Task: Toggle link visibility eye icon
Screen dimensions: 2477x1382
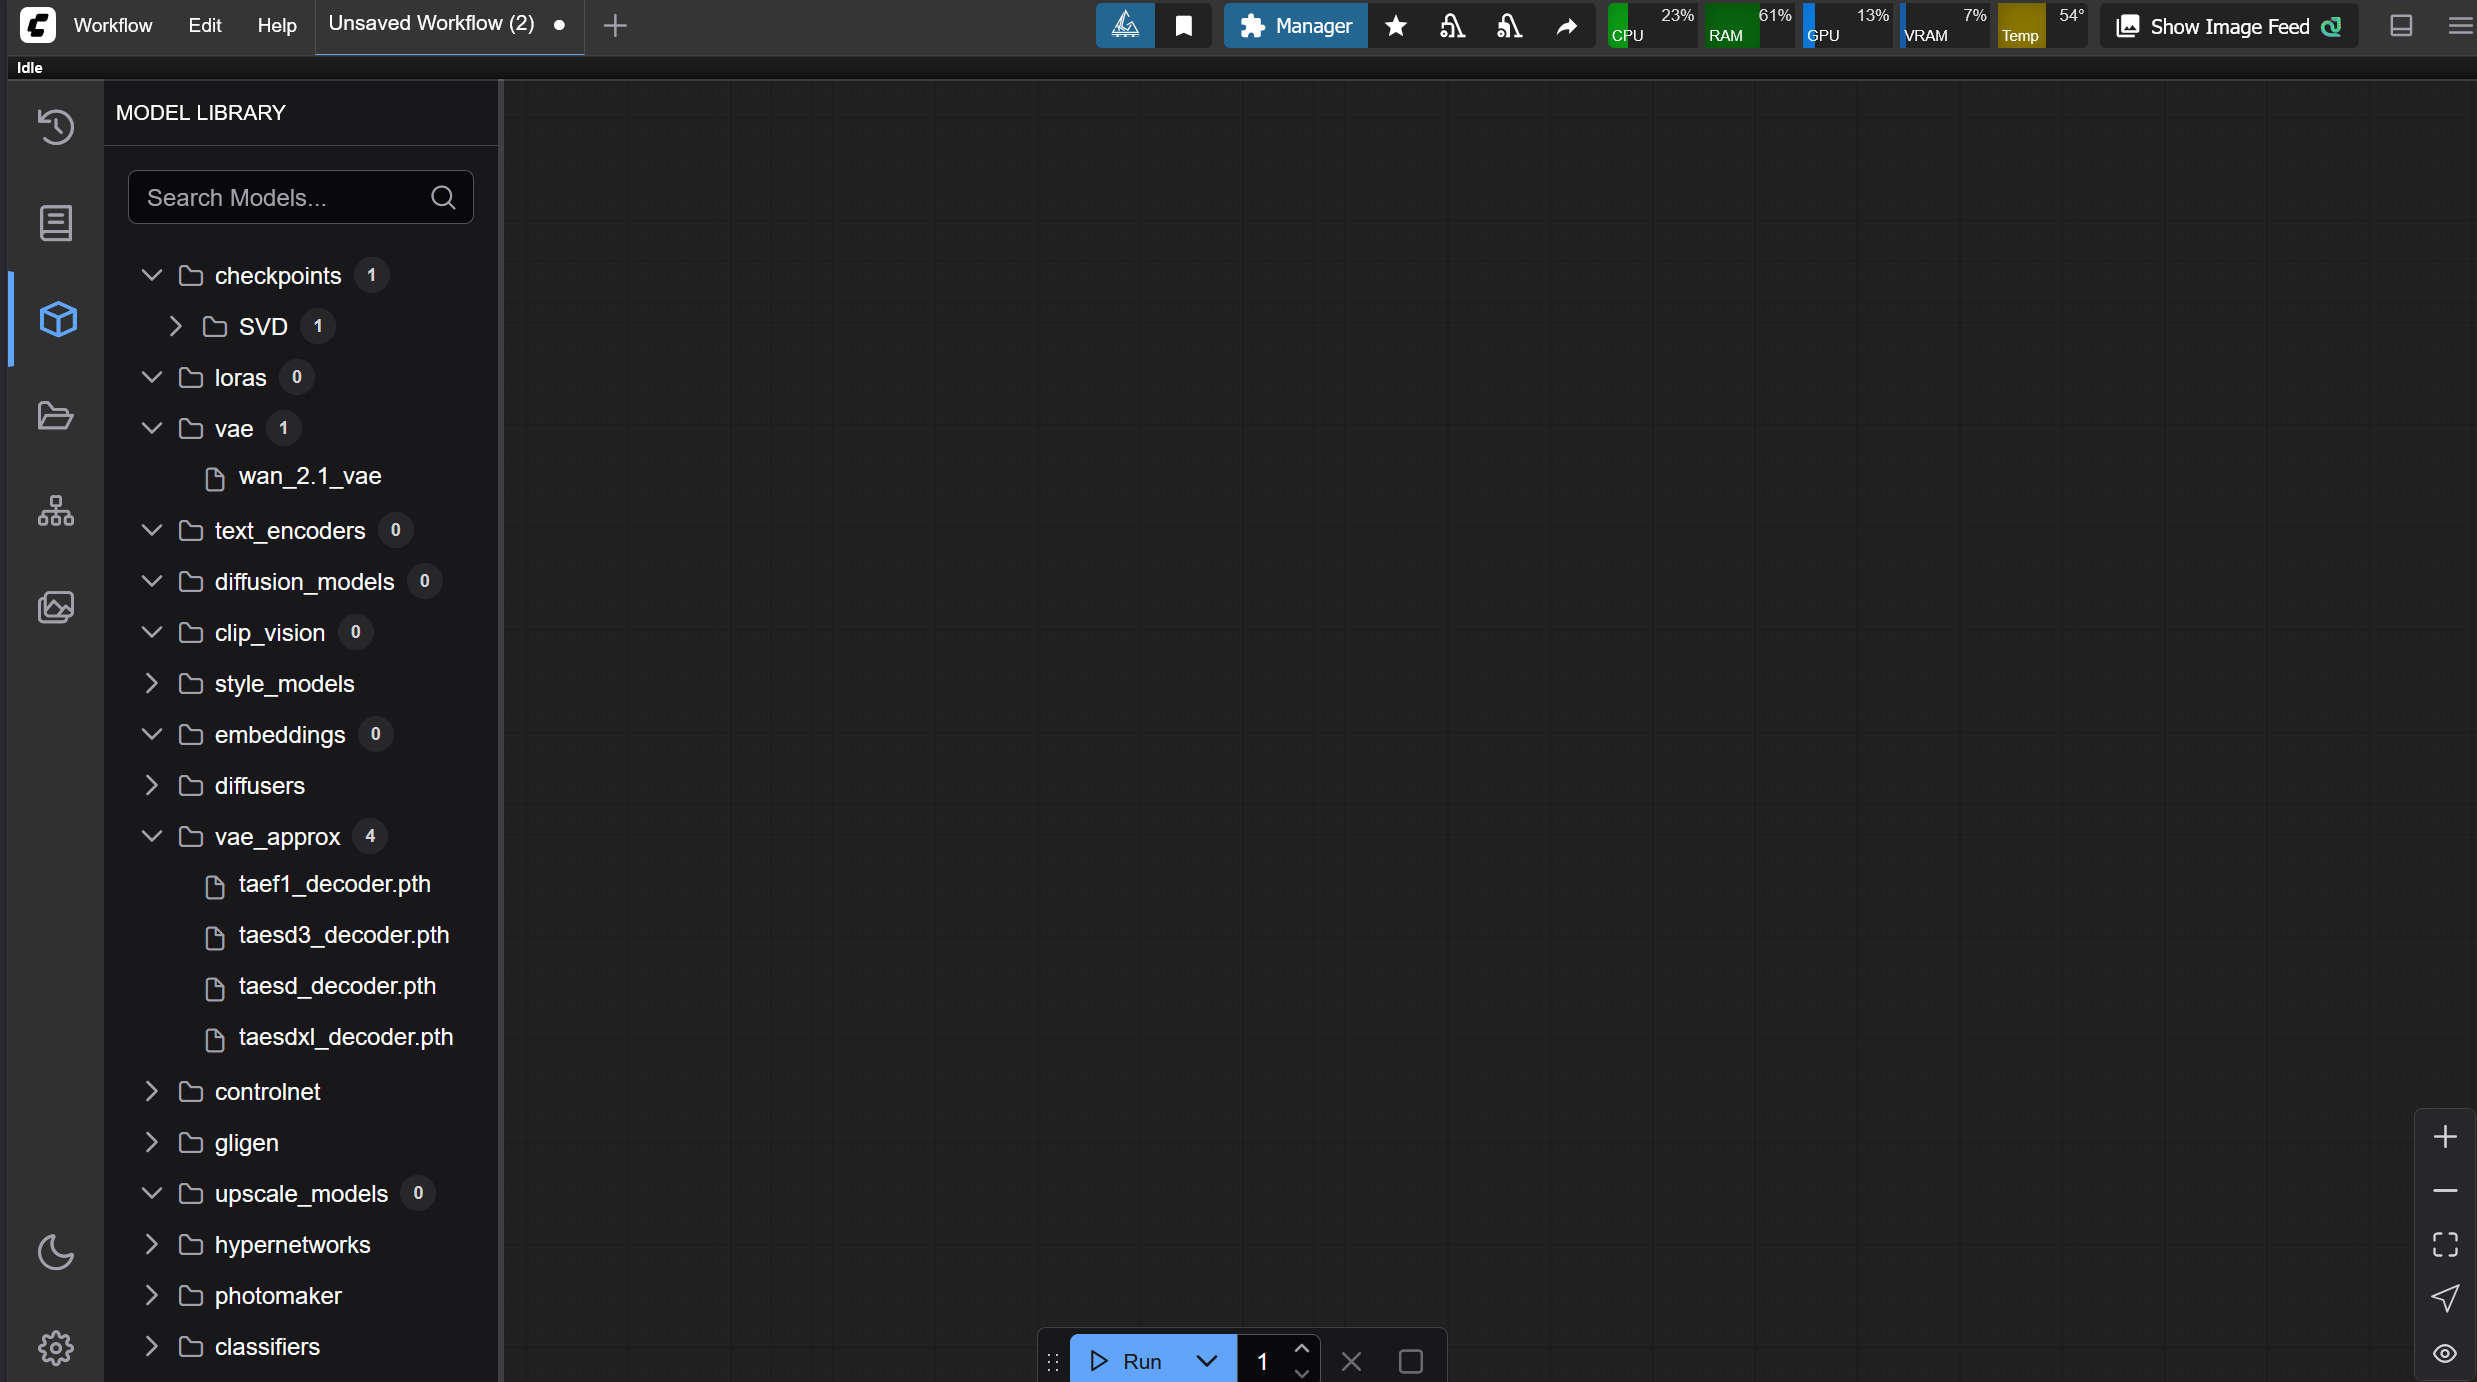Action: coord(2445,1352)
